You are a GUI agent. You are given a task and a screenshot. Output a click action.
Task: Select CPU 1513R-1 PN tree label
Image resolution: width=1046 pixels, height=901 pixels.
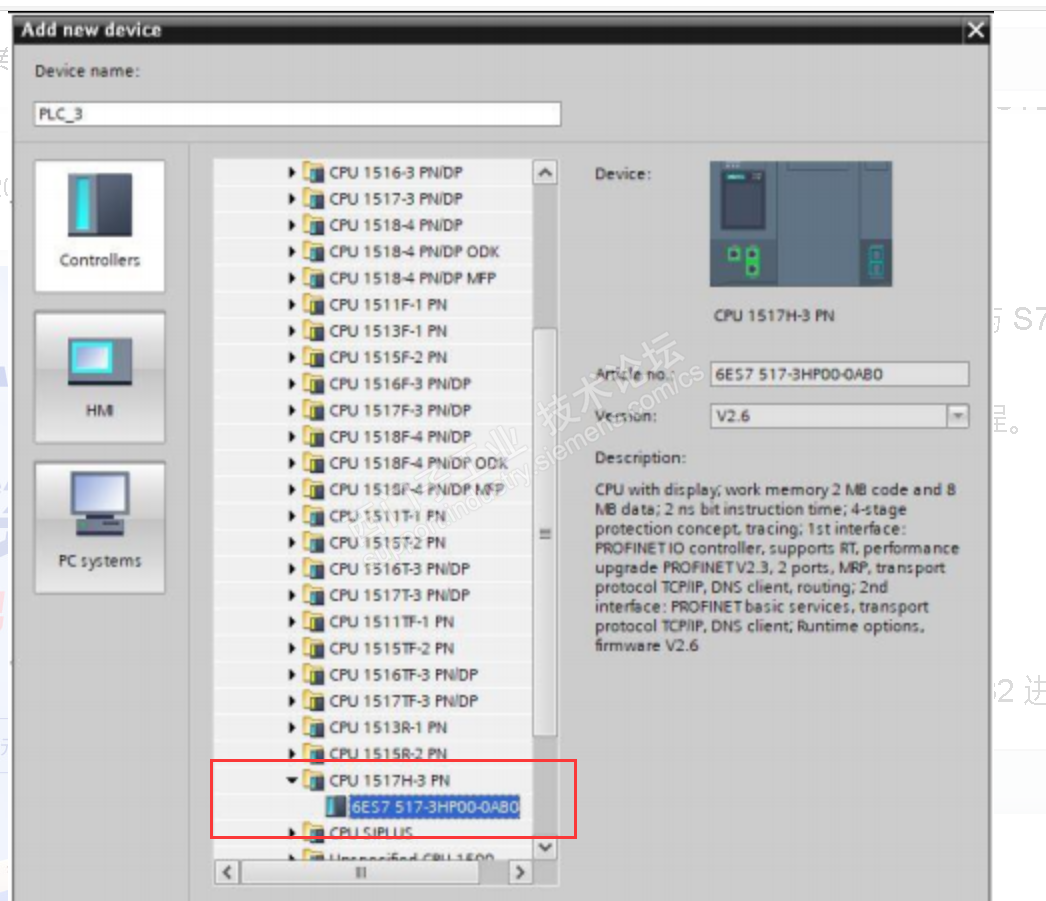point(388,728)
